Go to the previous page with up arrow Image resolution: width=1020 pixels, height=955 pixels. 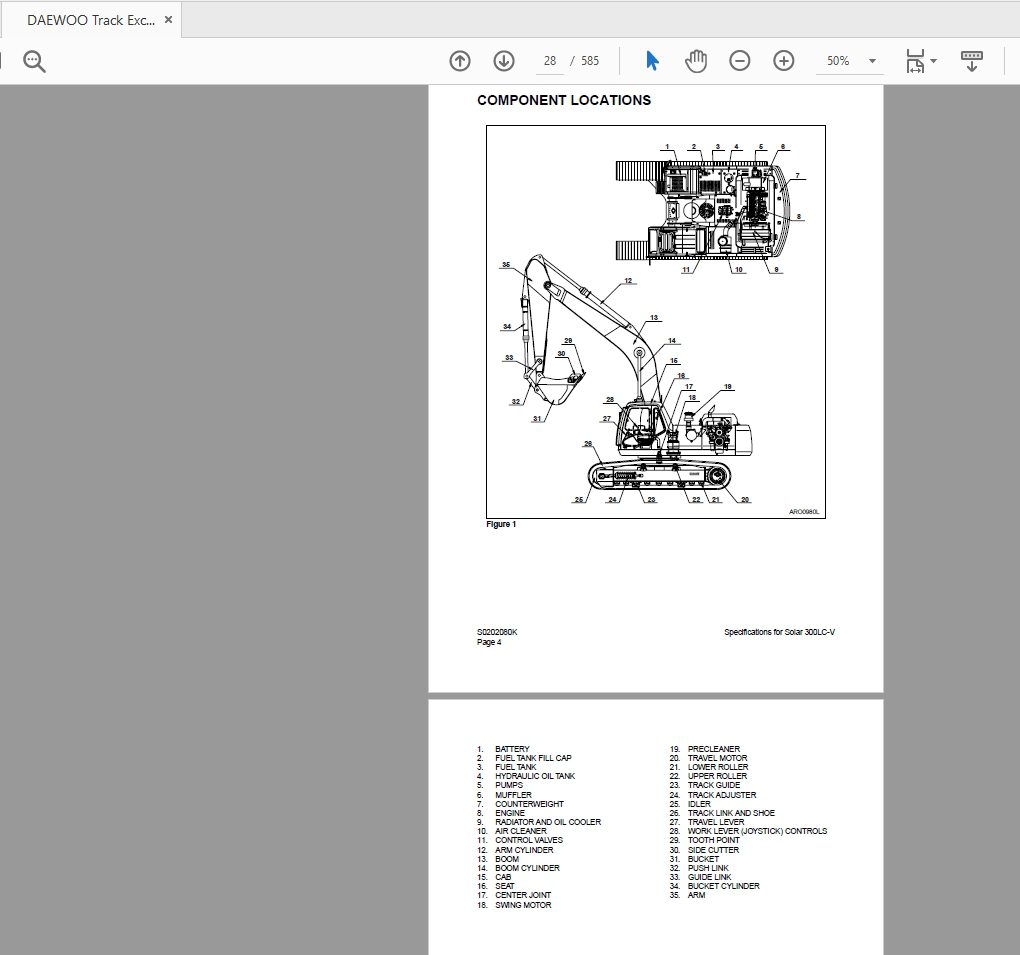(x=459, y=61)
